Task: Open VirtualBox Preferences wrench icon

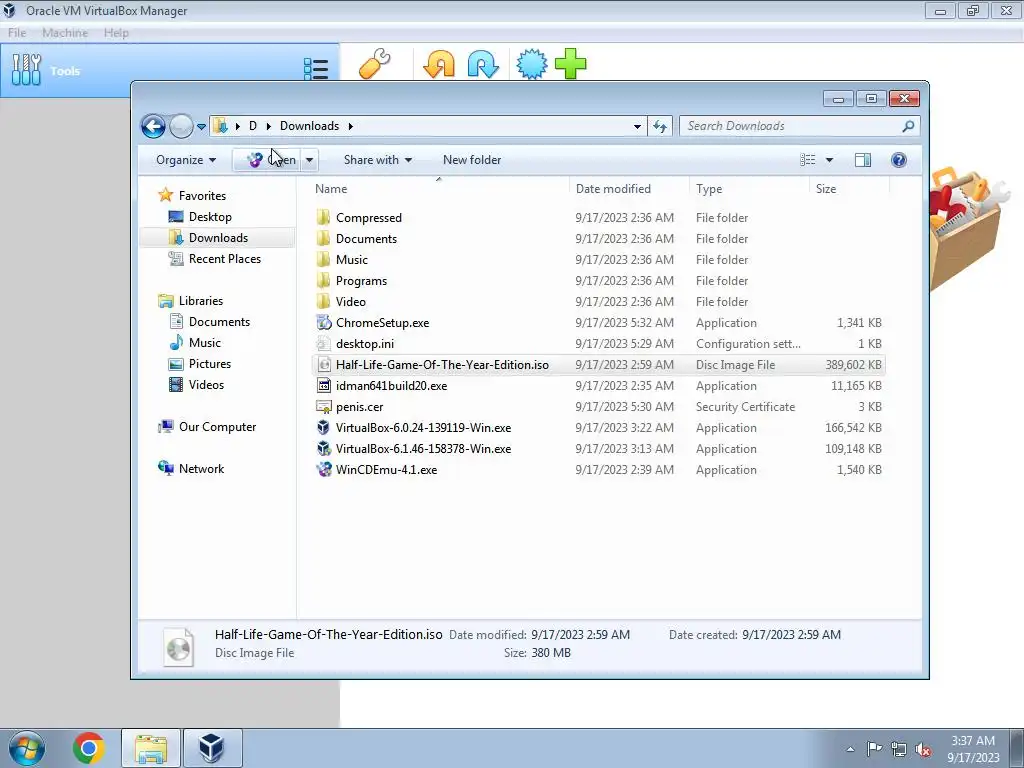Action: click(x=375, y=64)
